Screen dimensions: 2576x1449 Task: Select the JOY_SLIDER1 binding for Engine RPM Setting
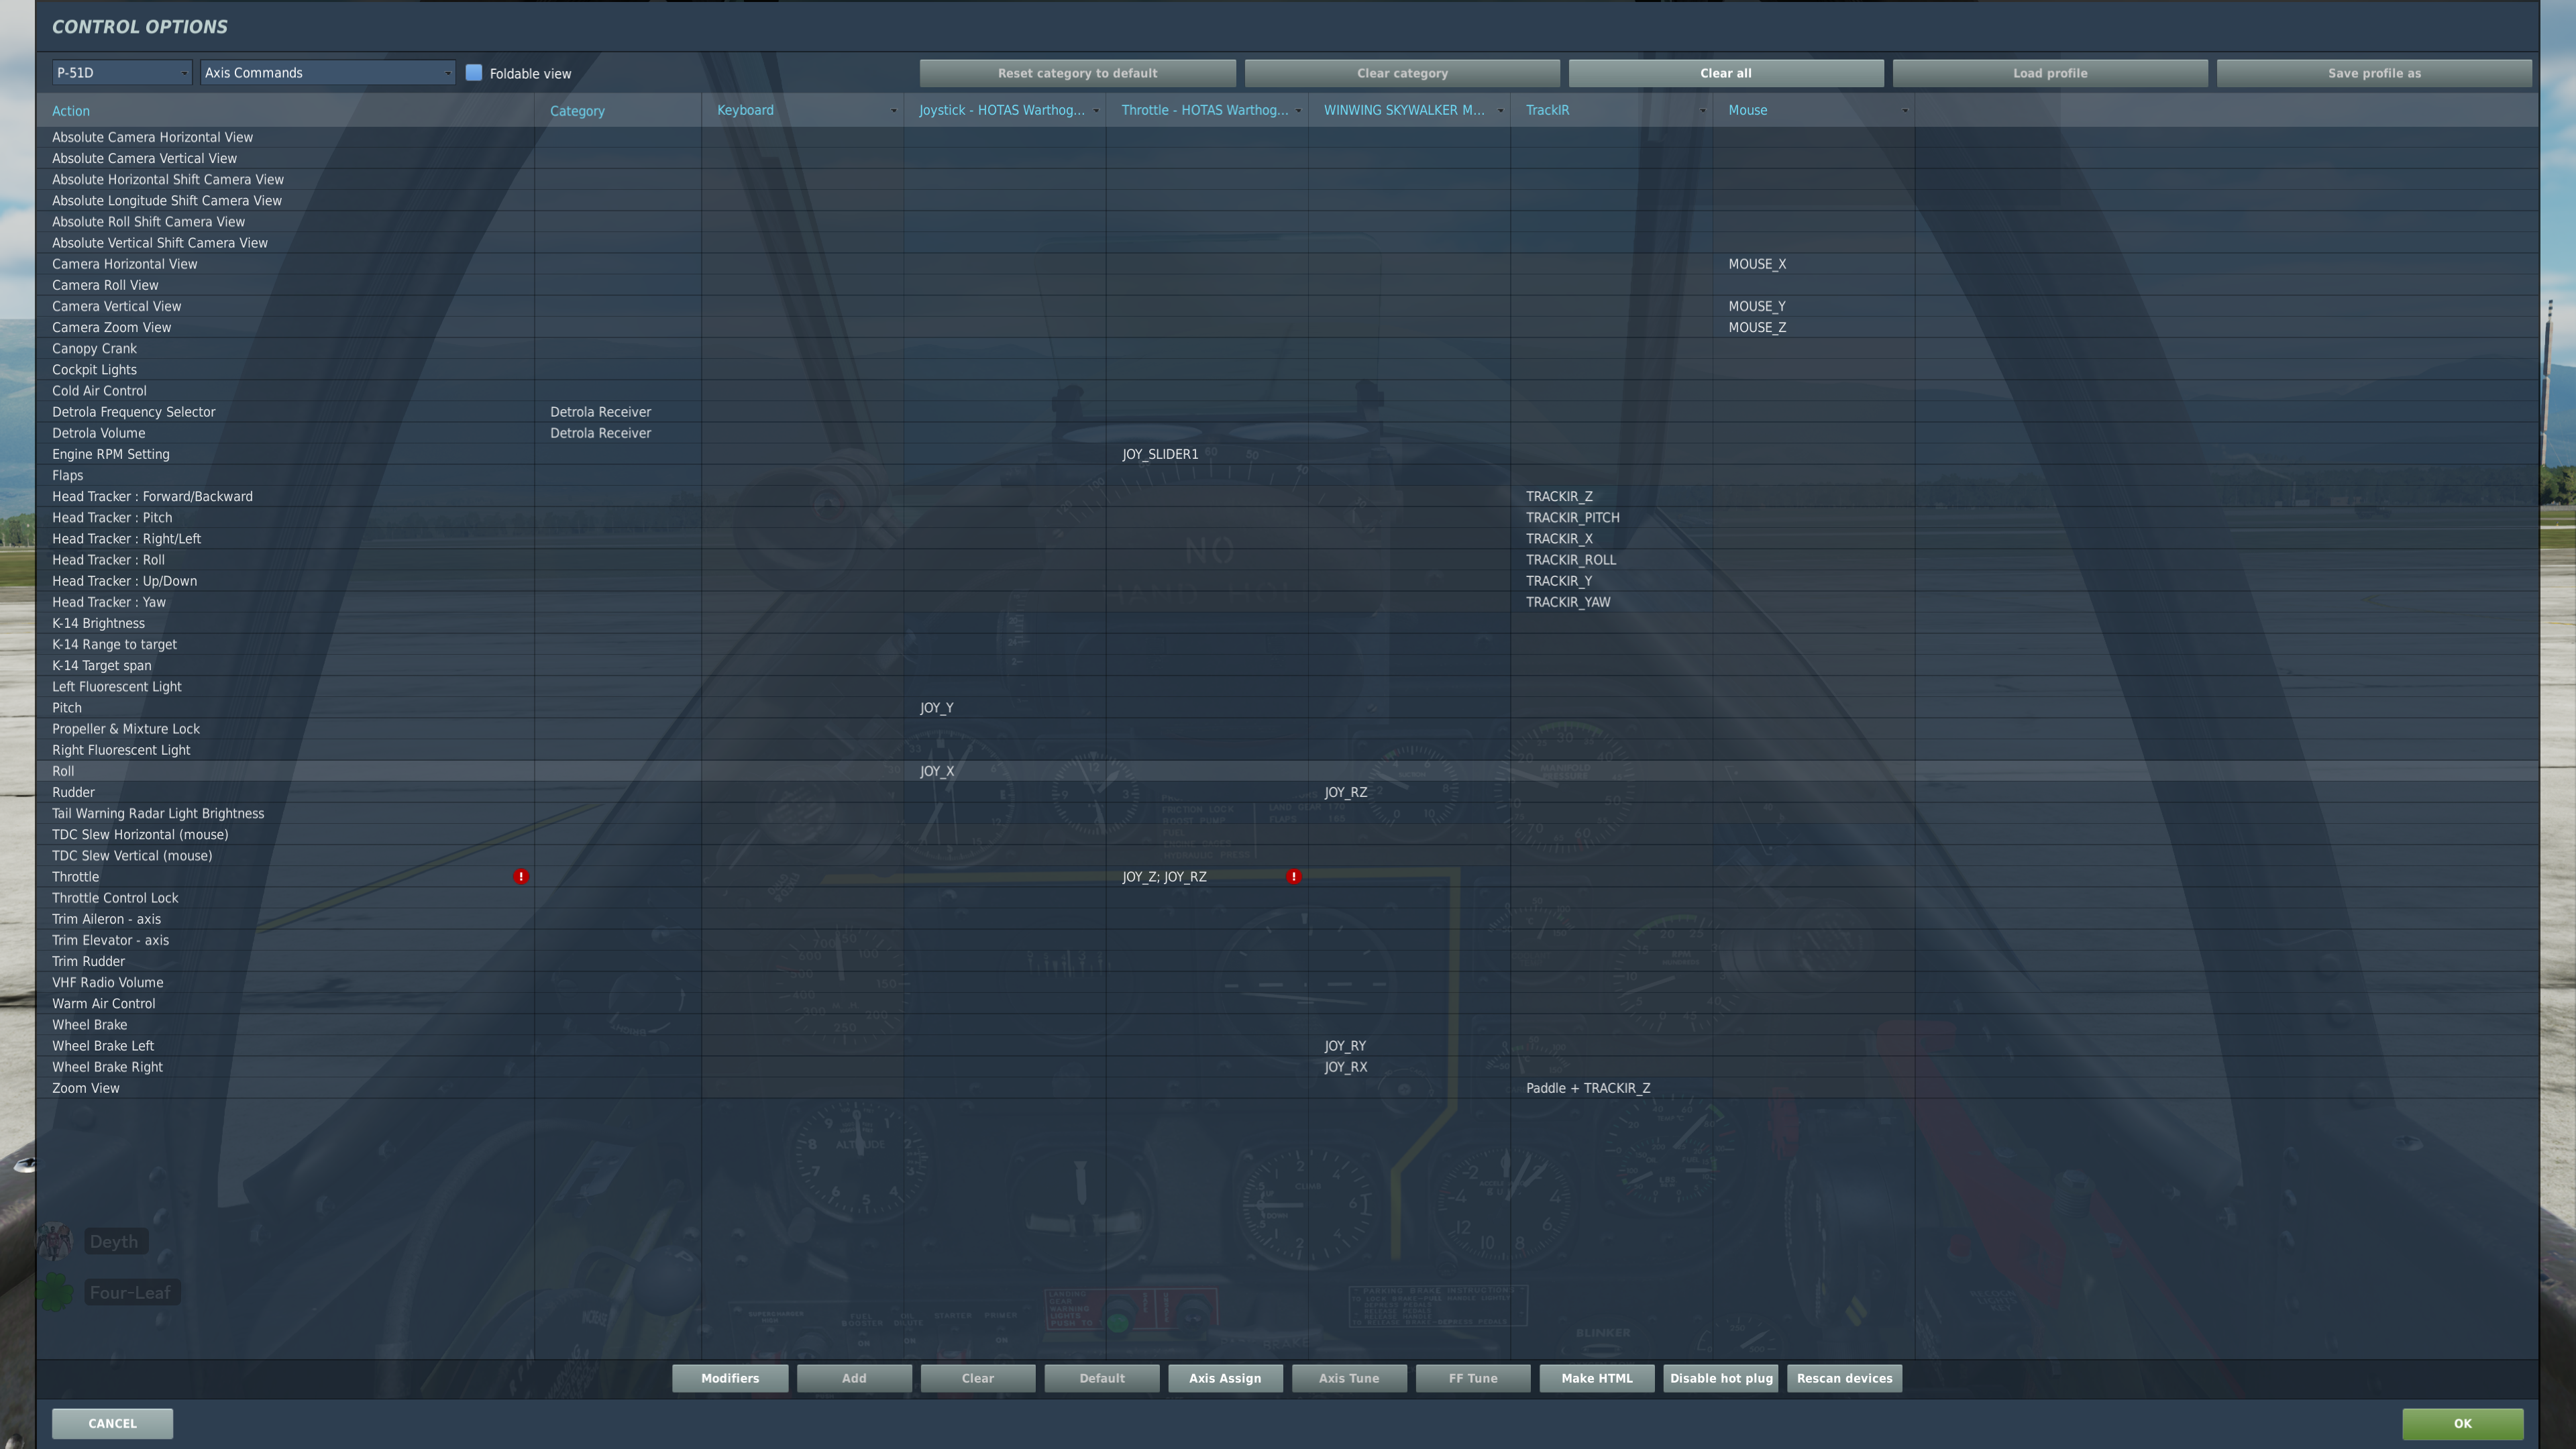(x=1160, y=454)
